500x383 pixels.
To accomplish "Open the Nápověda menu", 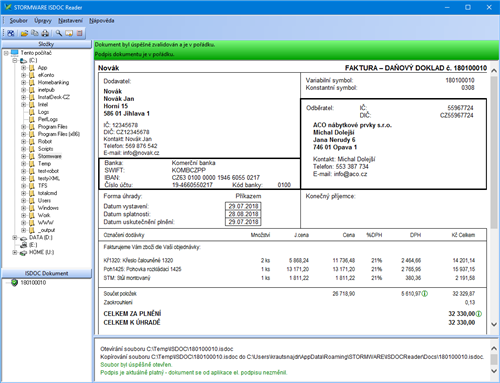I will click(x=102, y=21).
